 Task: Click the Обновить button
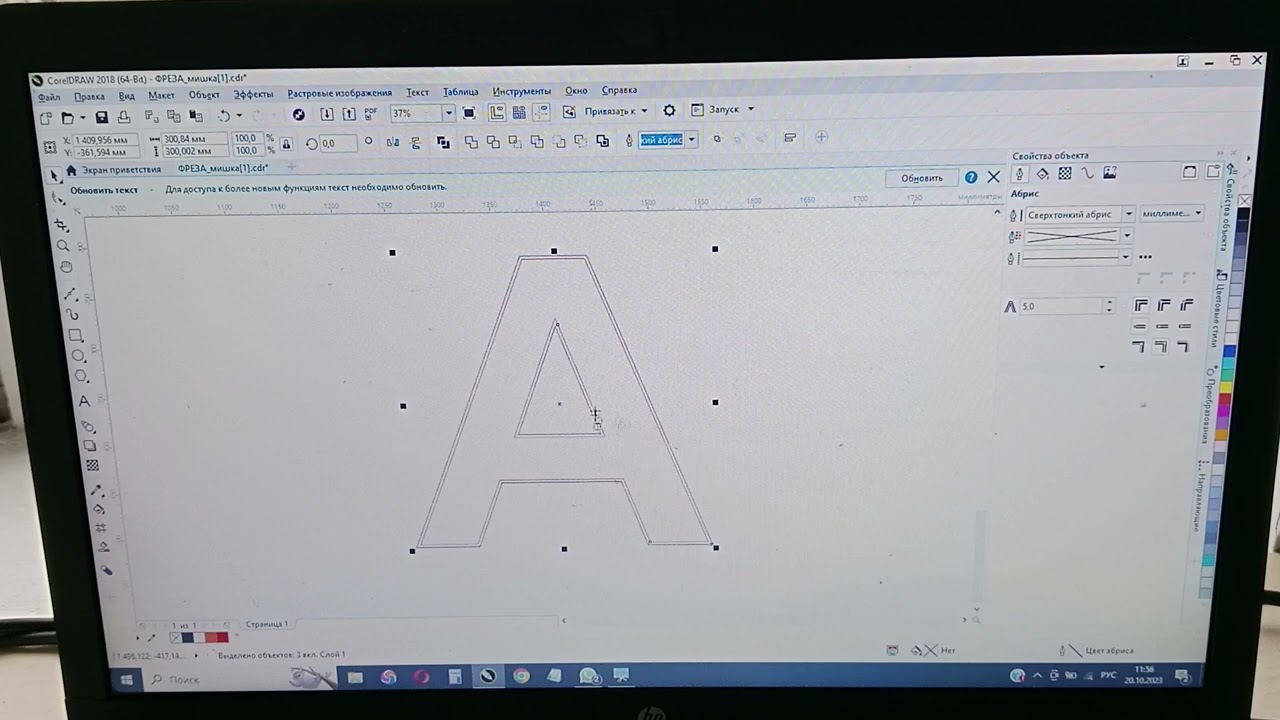pos(921,178)
